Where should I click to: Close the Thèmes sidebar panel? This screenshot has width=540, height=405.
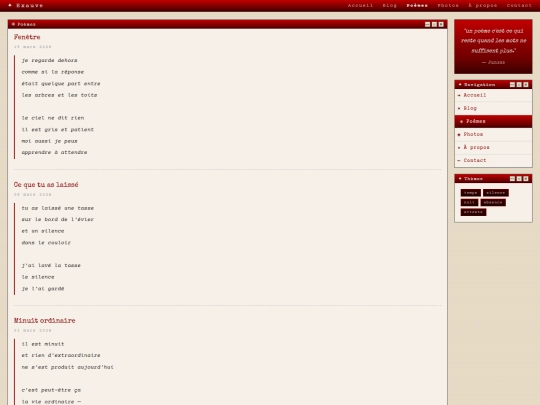(526, 179)
